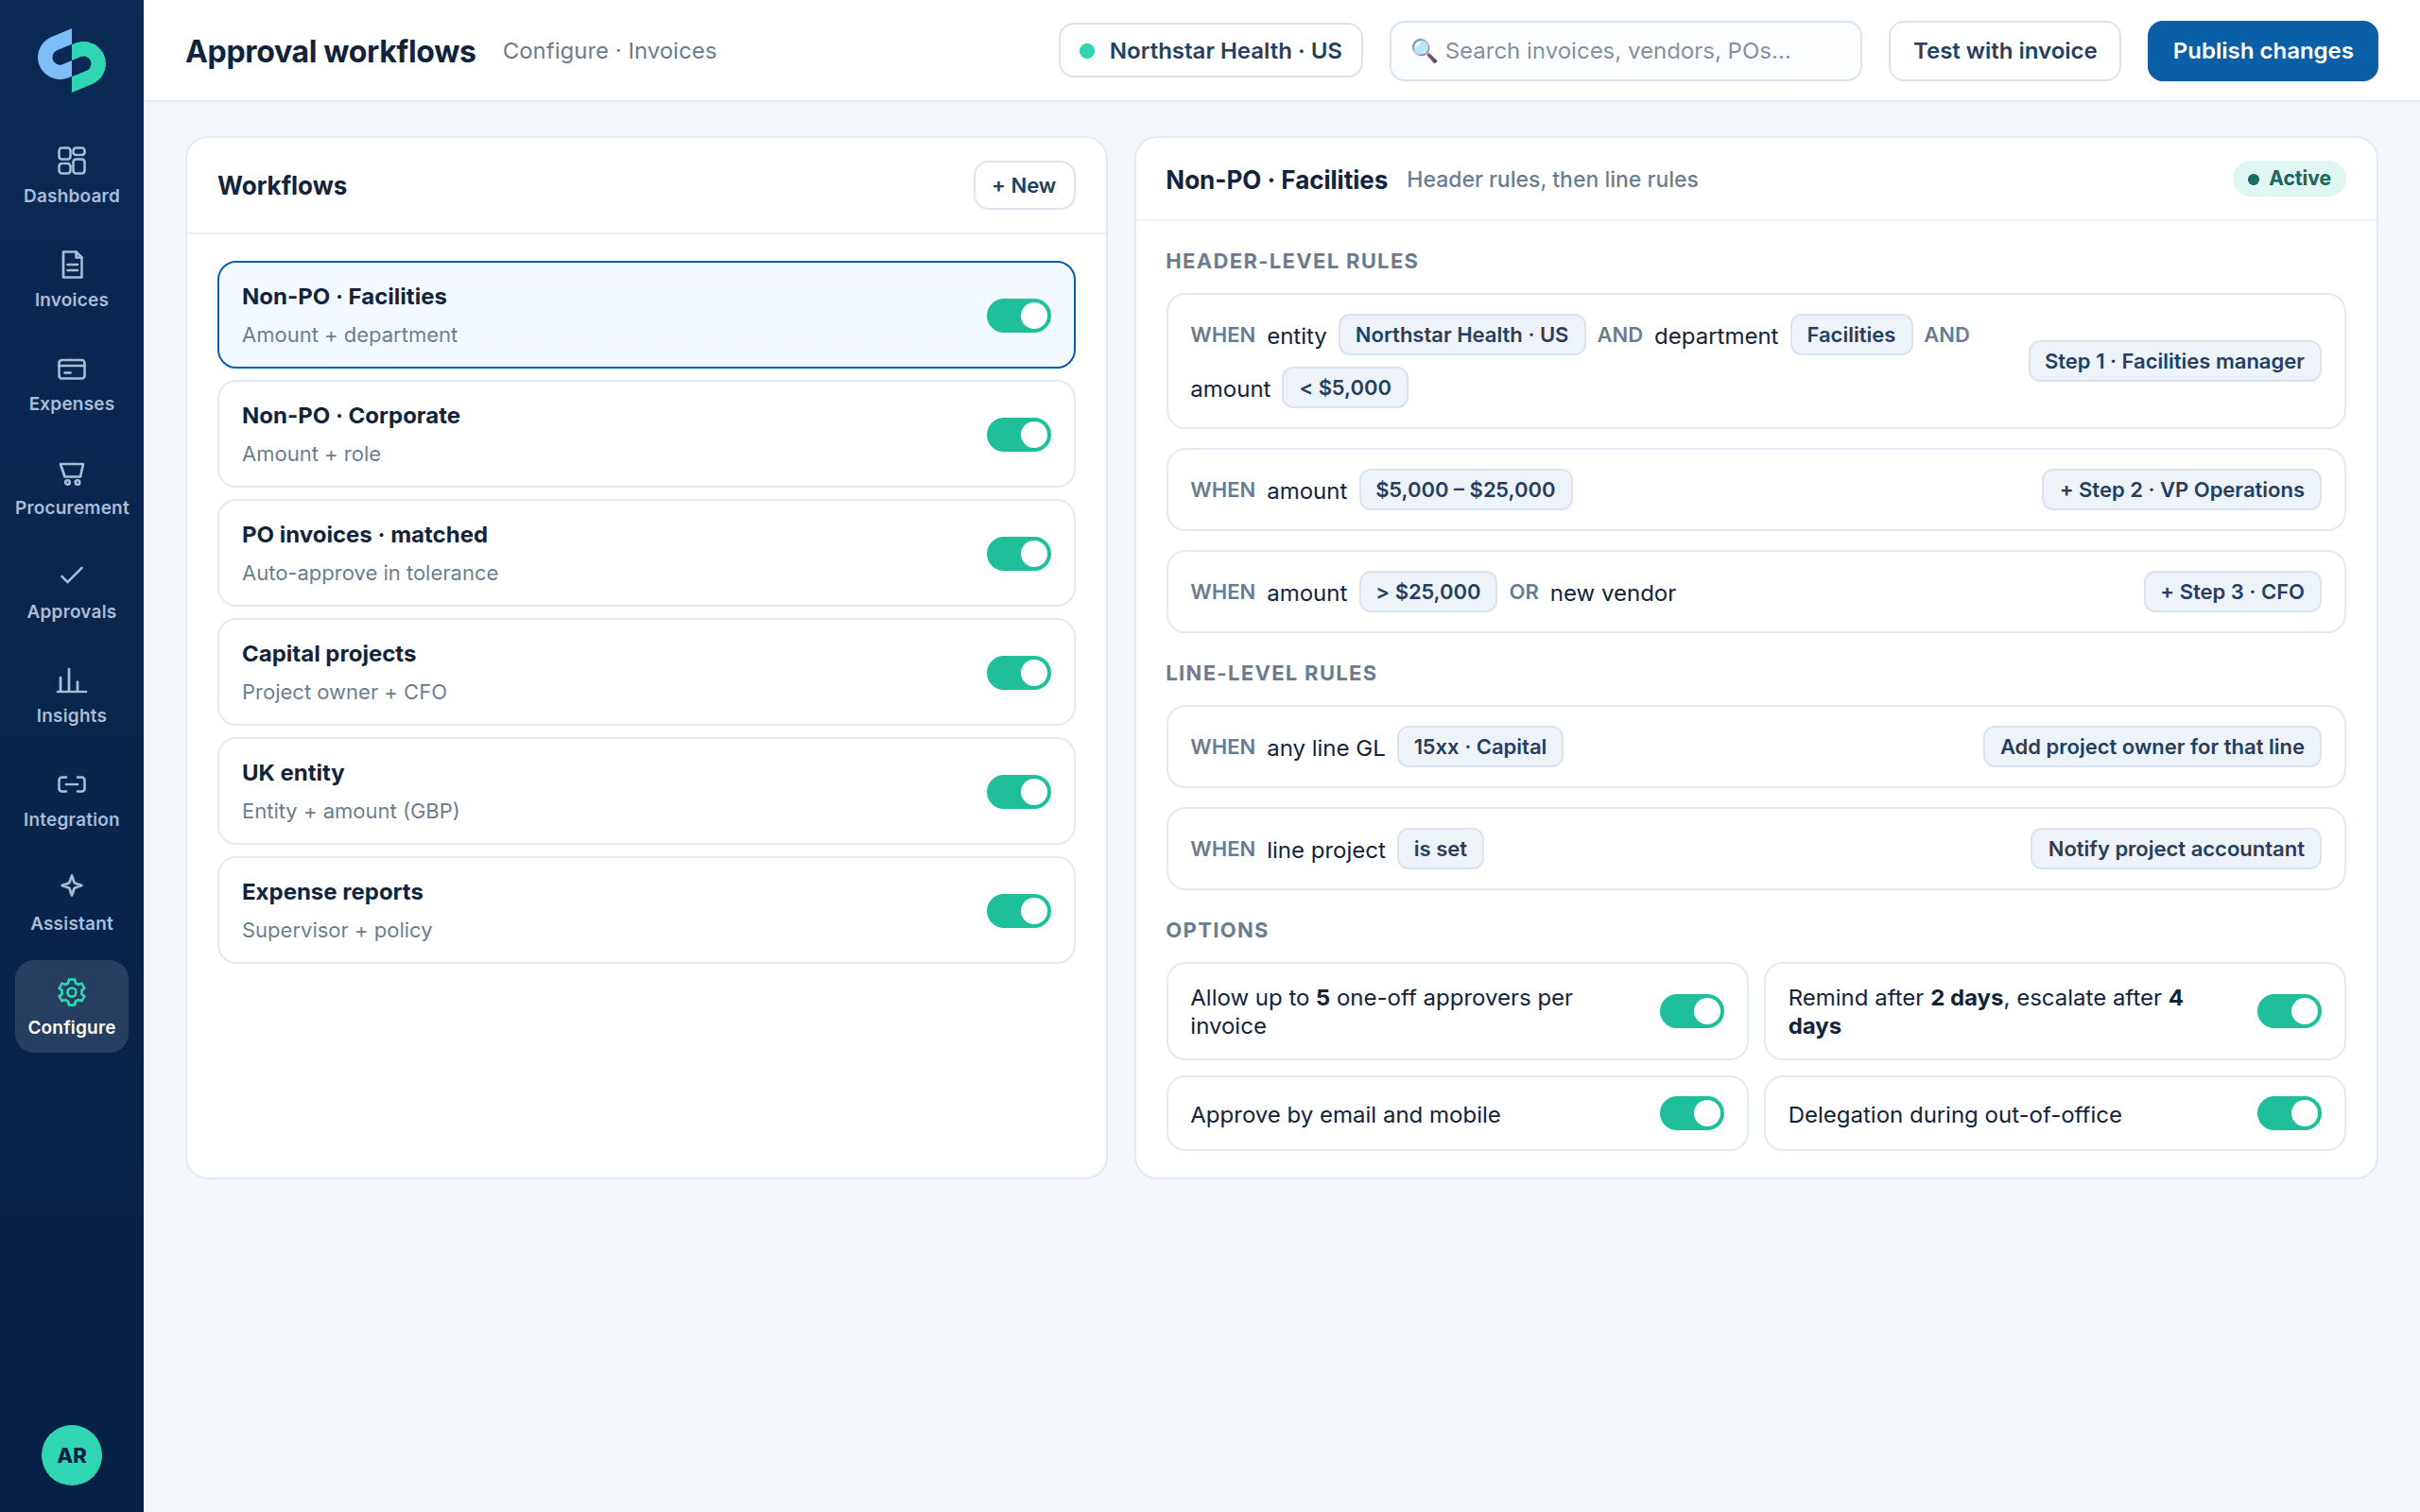
Task: Open the < $5,000 amount chip
Action: [1344, 388]
